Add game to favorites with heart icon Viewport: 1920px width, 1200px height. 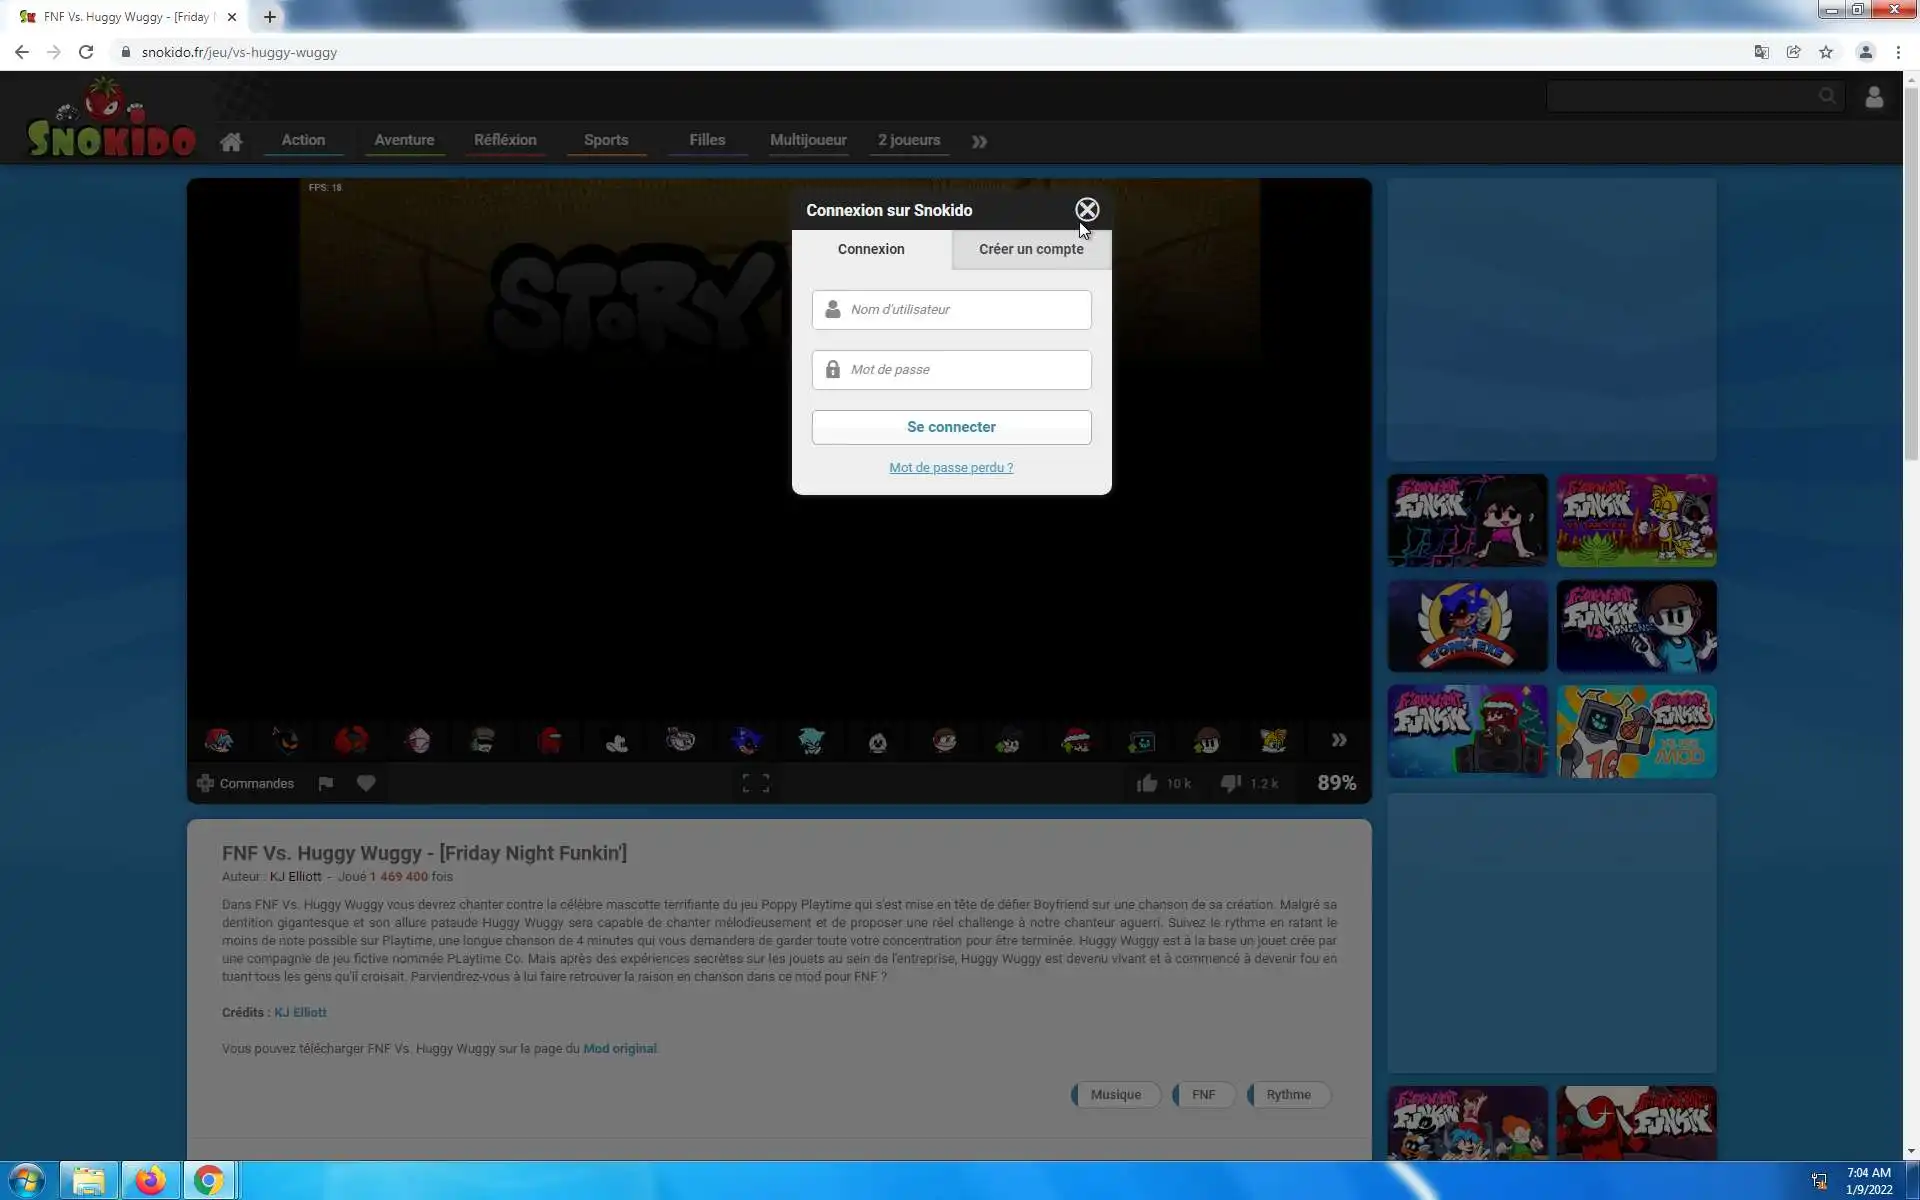(366, 783)
